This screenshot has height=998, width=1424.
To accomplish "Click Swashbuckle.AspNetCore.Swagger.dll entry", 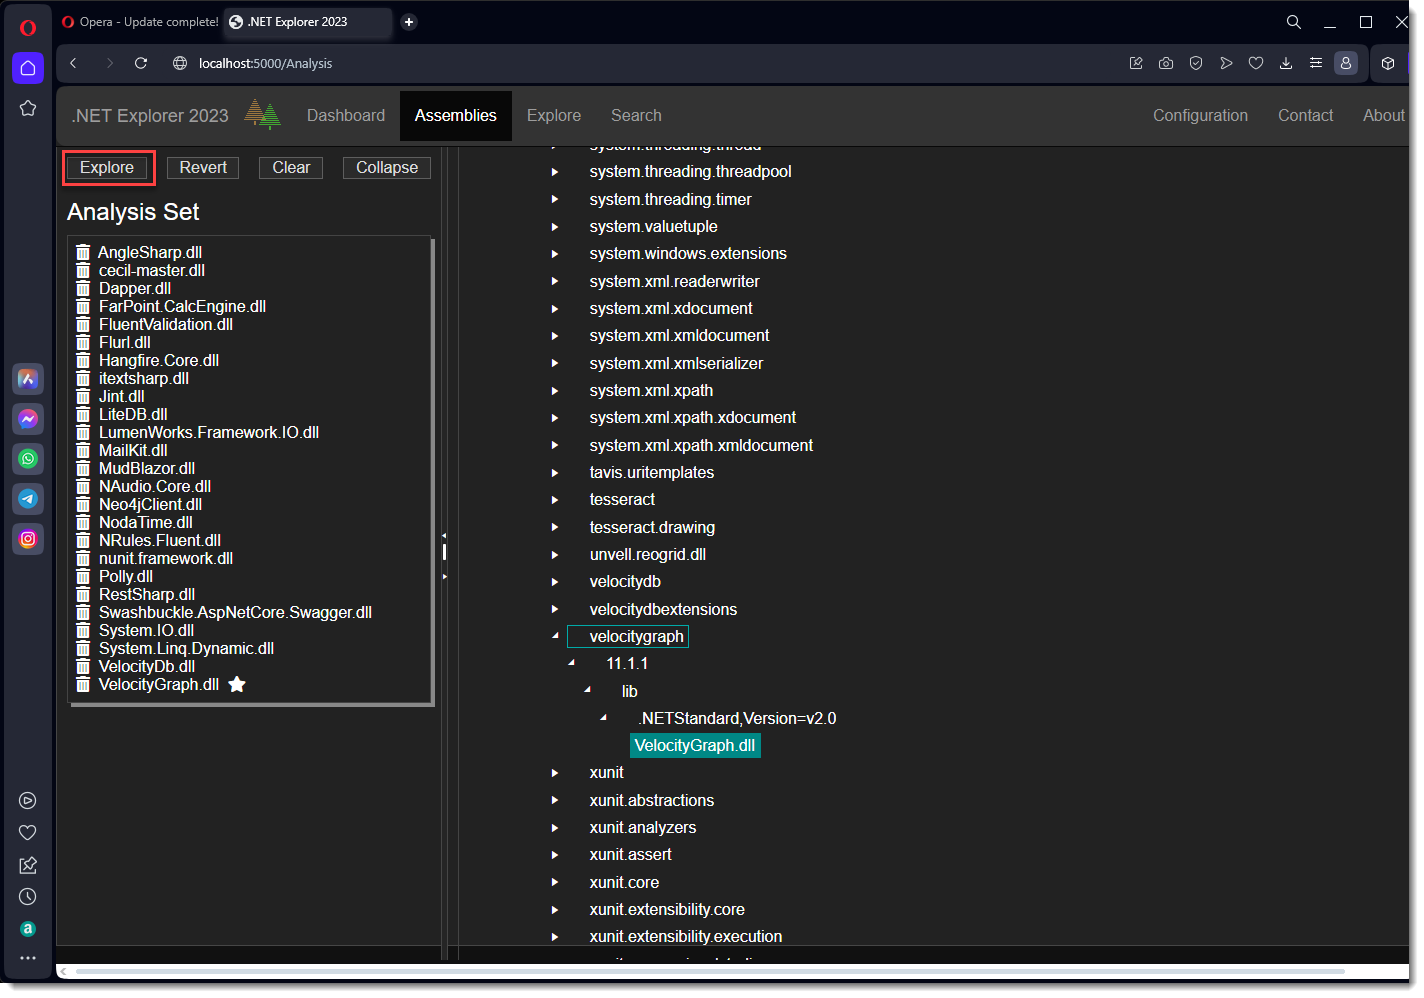I will pyautogui.click(x=235, y=612).
